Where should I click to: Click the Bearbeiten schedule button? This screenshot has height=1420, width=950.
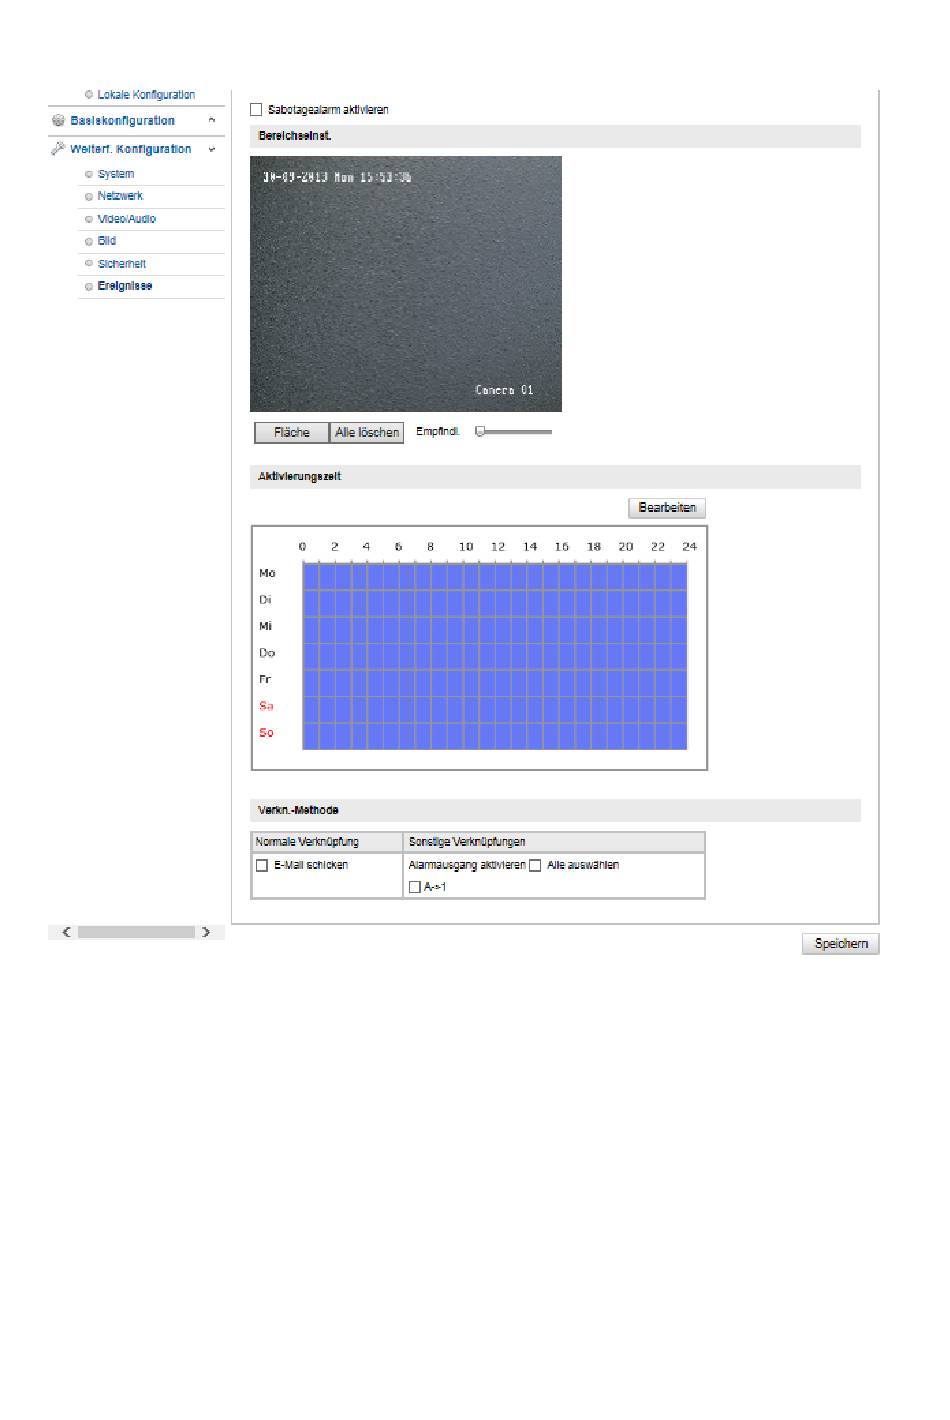coord(667,508)
